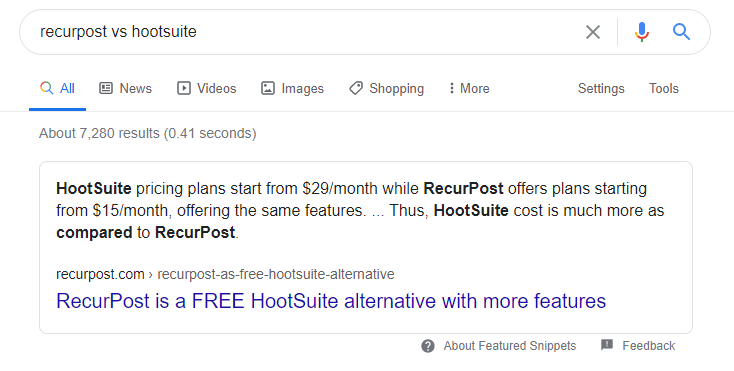The image size is (734, 371).
Task: Submit search using the blue magnifier icon
Action: click(x=682, y=32)
